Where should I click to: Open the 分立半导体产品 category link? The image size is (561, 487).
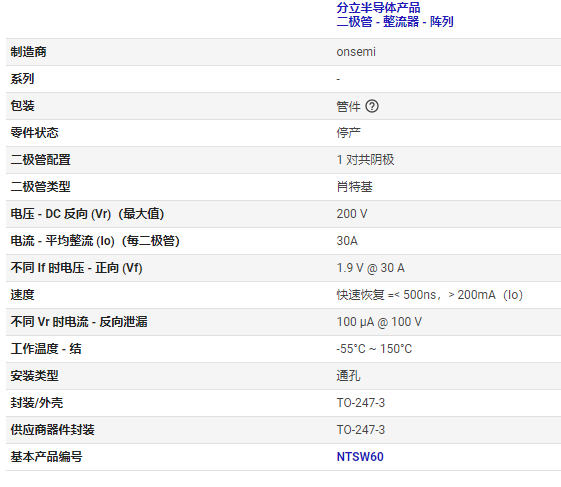pos(378,8)
